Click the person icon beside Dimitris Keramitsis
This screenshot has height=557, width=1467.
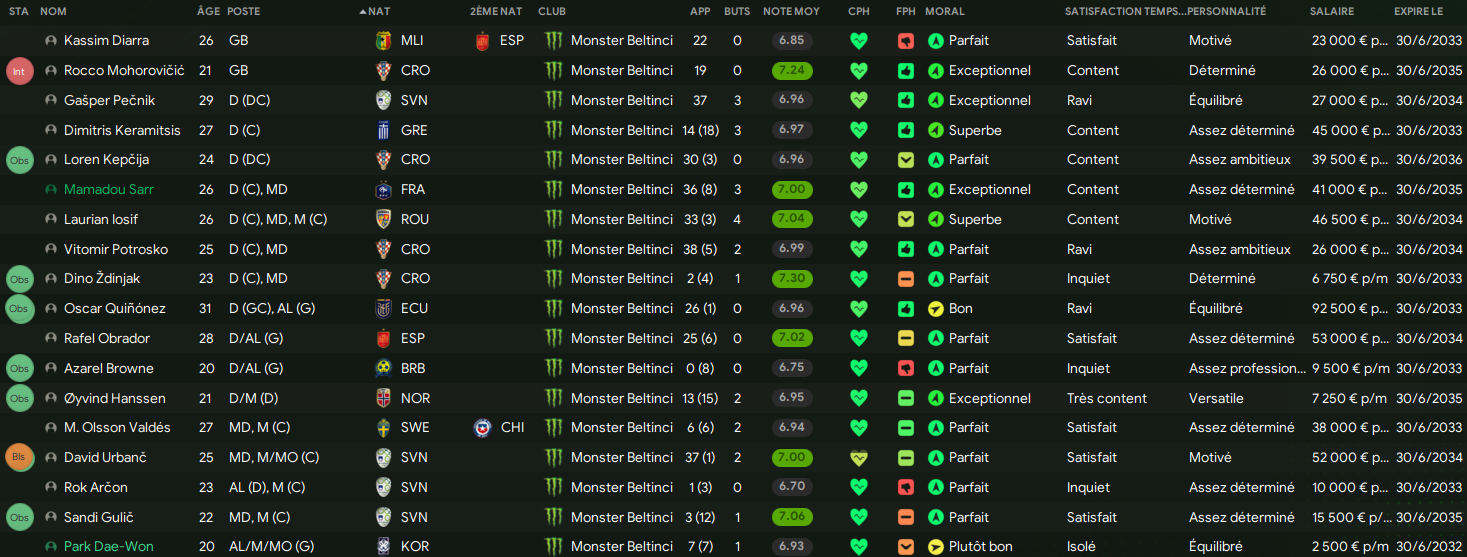pos(51,130)
